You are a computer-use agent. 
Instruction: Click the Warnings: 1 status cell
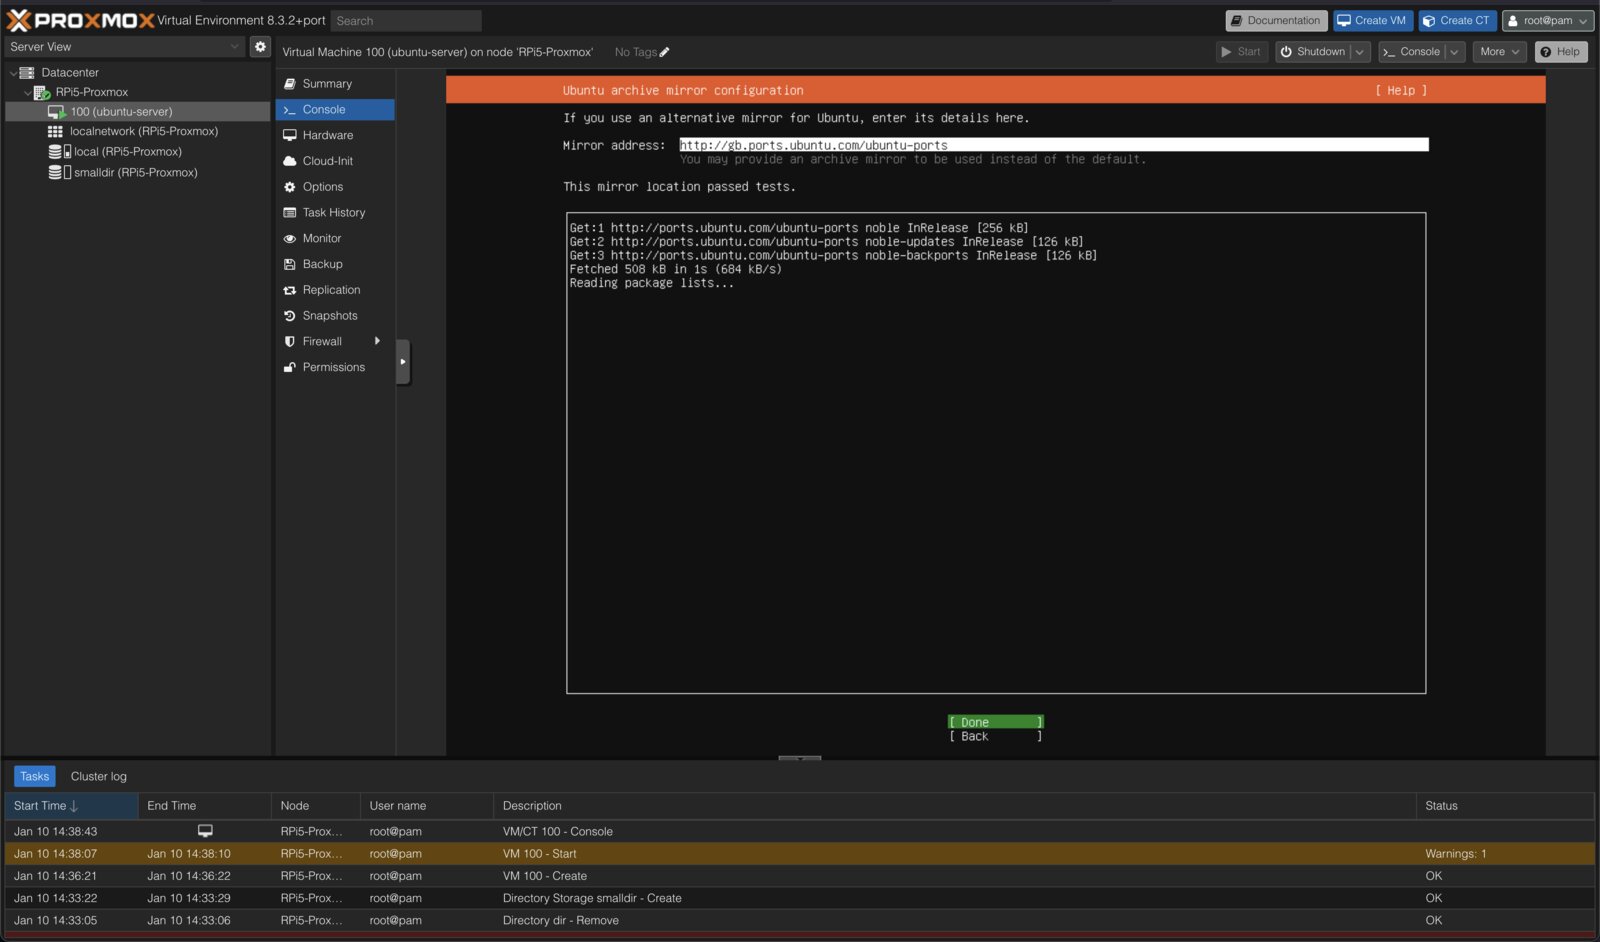point(1505,854)
